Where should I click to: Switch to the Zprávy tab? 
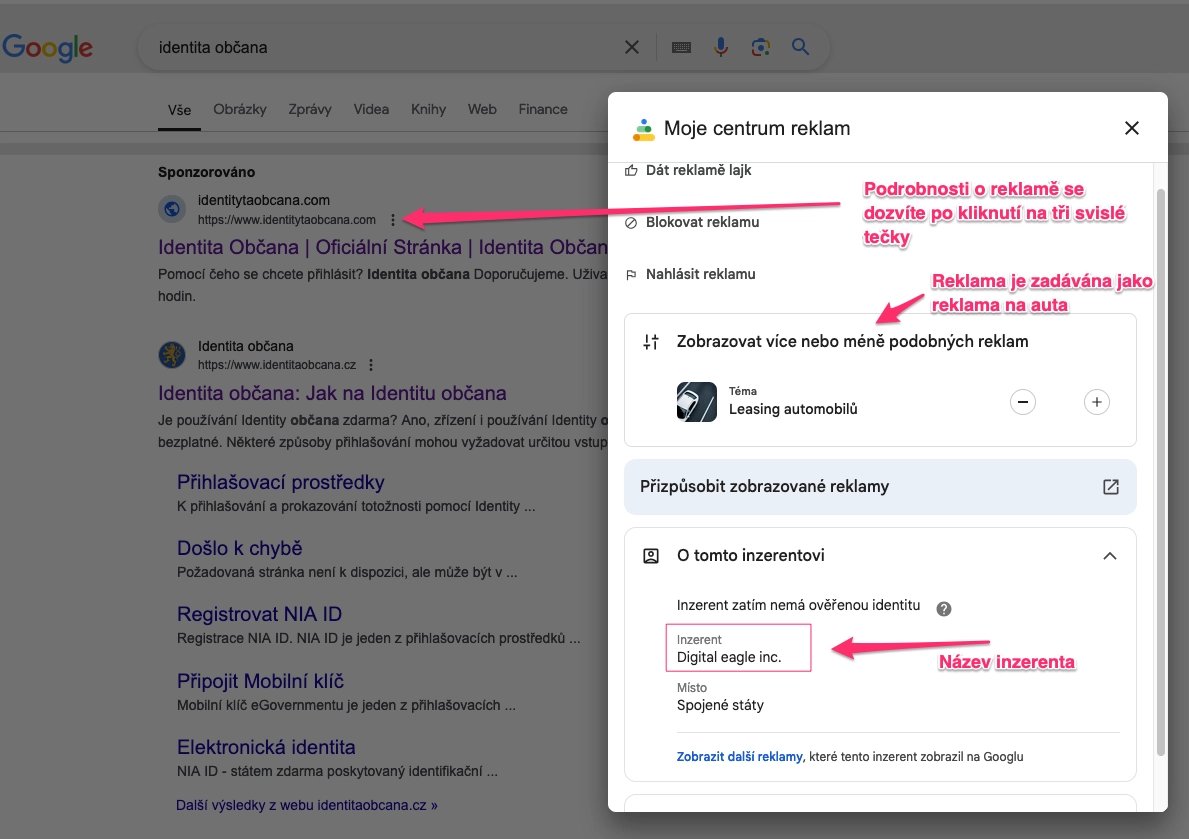pyautogui.click(x=309, y=109)
